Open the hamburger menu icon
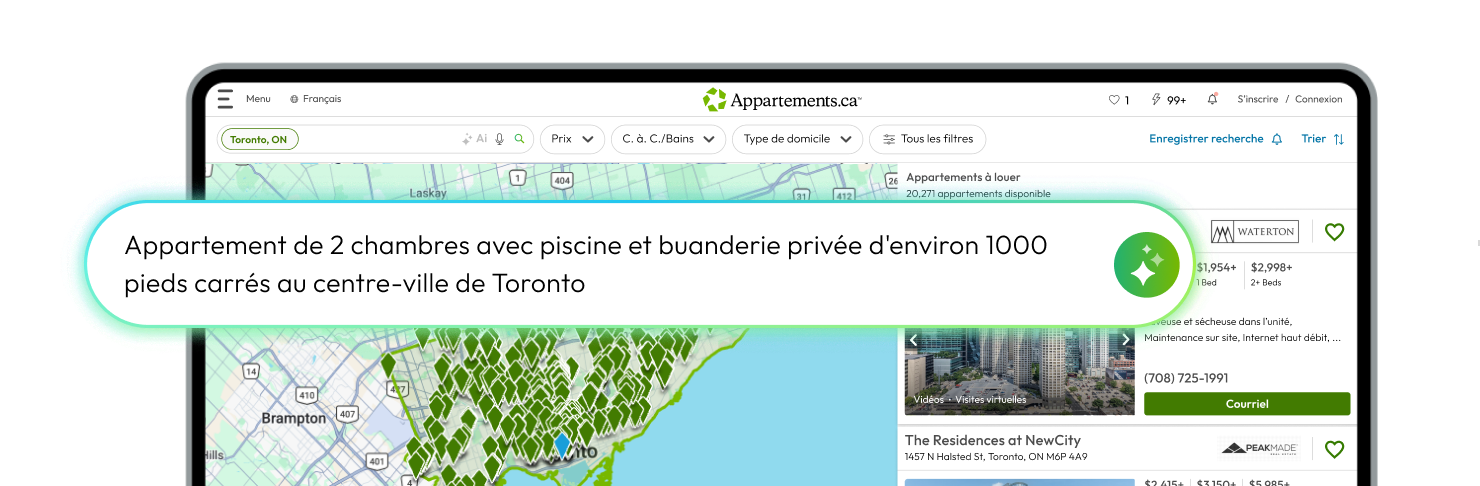 (x=225, y=99)
